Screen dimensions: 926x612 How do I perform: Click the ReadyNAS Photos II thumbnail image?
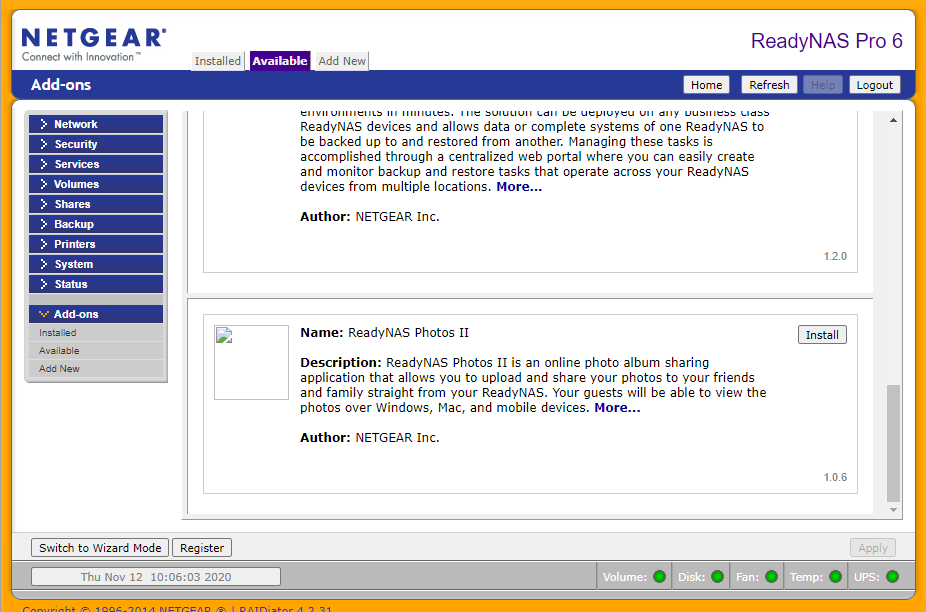click(251, 362)
